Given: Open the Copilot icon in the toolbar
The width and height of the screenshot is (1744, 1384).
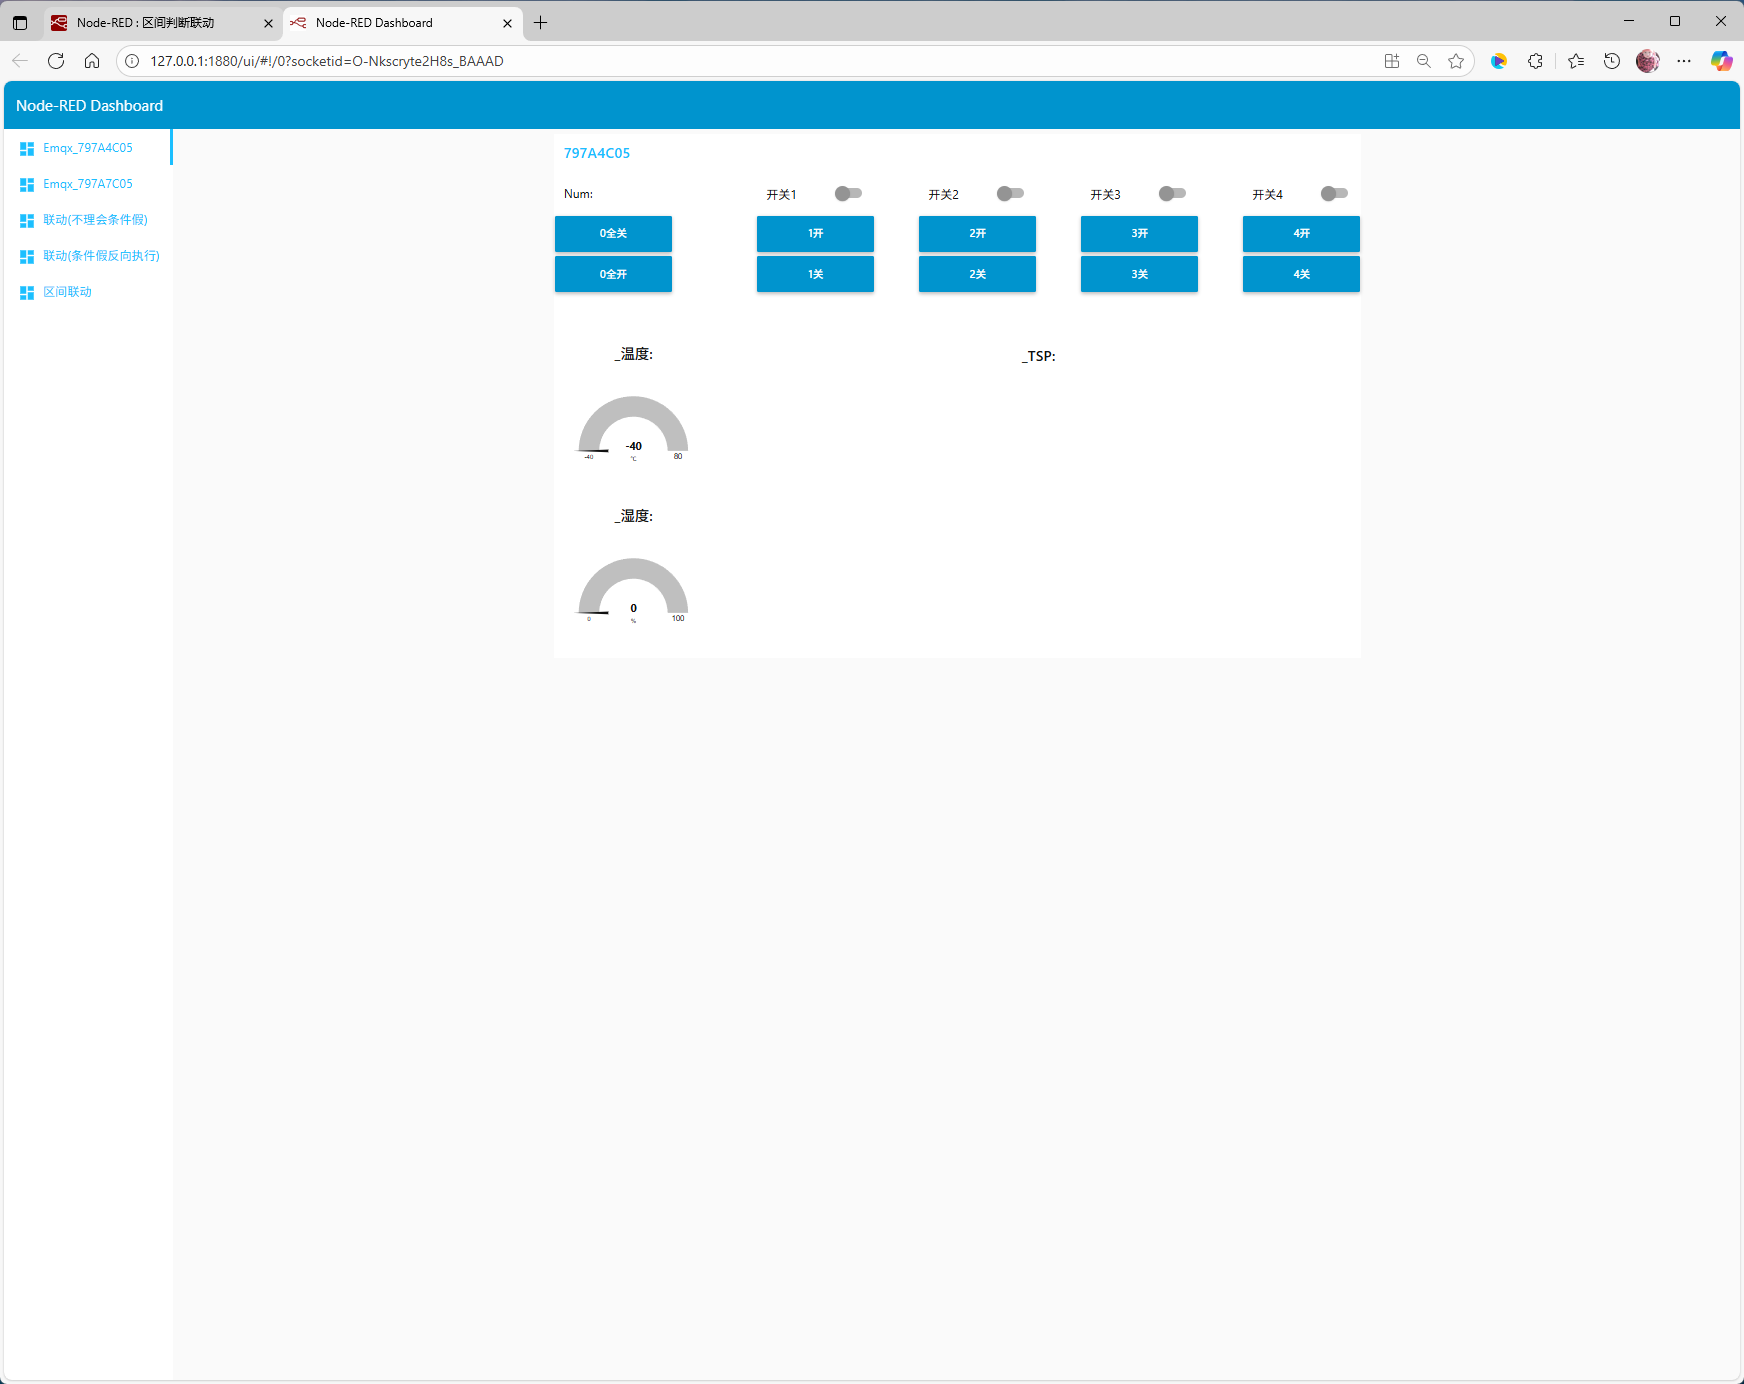Looking at the screenshot, I should [x=1721, y=61].
